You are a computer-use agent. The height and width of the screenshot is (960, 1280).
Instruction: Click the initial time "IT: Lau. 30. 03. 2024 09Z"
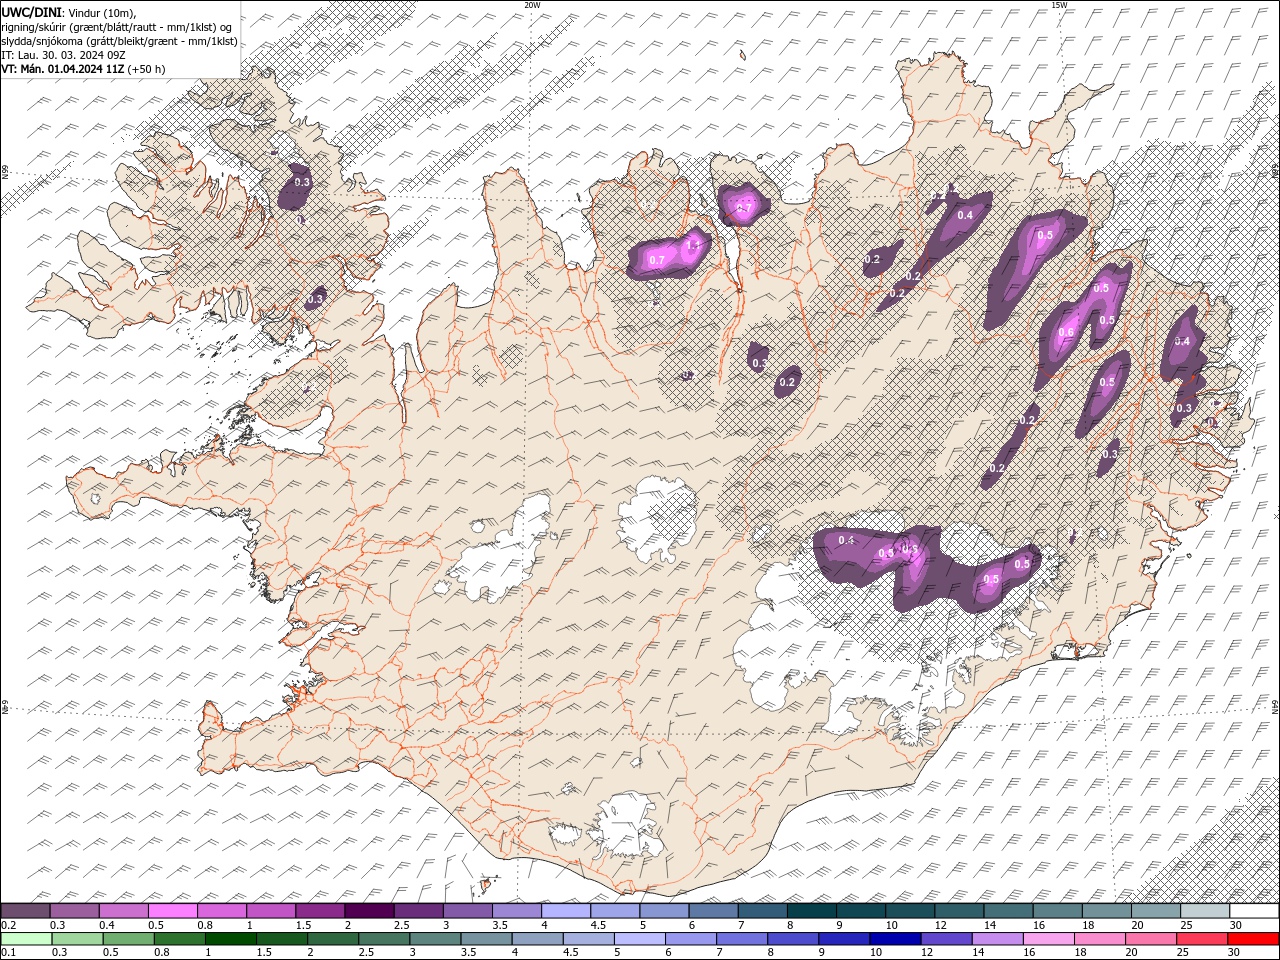click(63, 55)
